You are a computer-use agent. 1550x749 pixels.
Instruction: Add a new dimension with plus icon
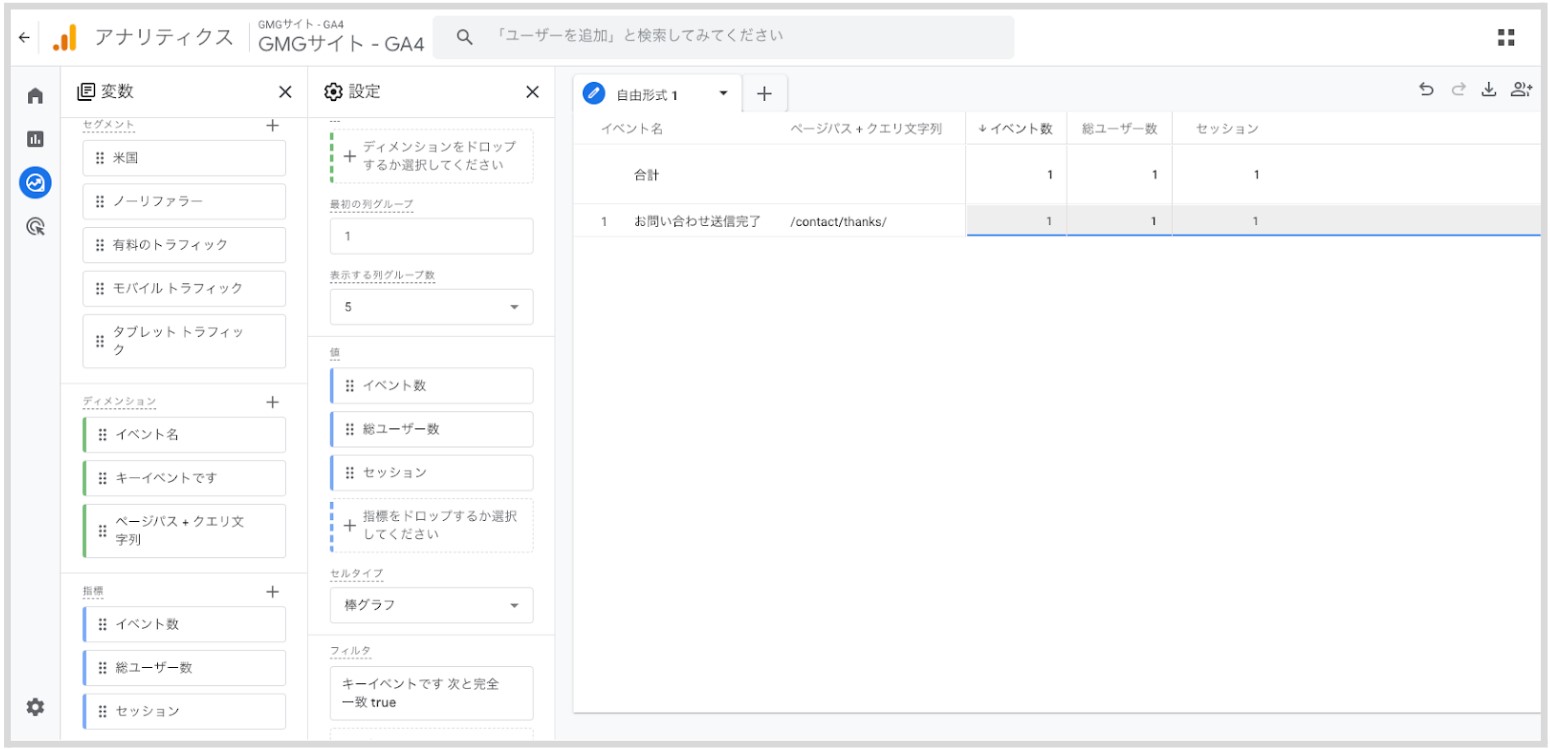[x=272, y=402]
